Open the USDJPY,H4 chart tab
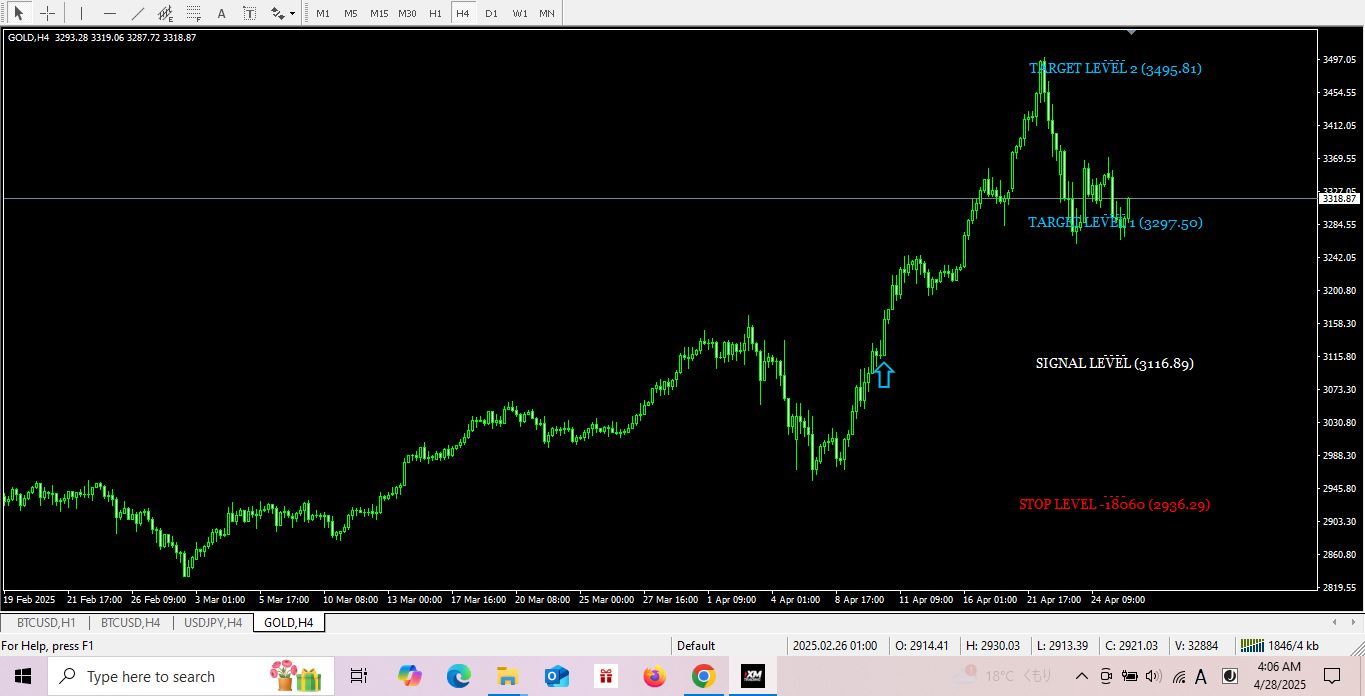This screenshot has height=696, width=1365. pos(213,622)
